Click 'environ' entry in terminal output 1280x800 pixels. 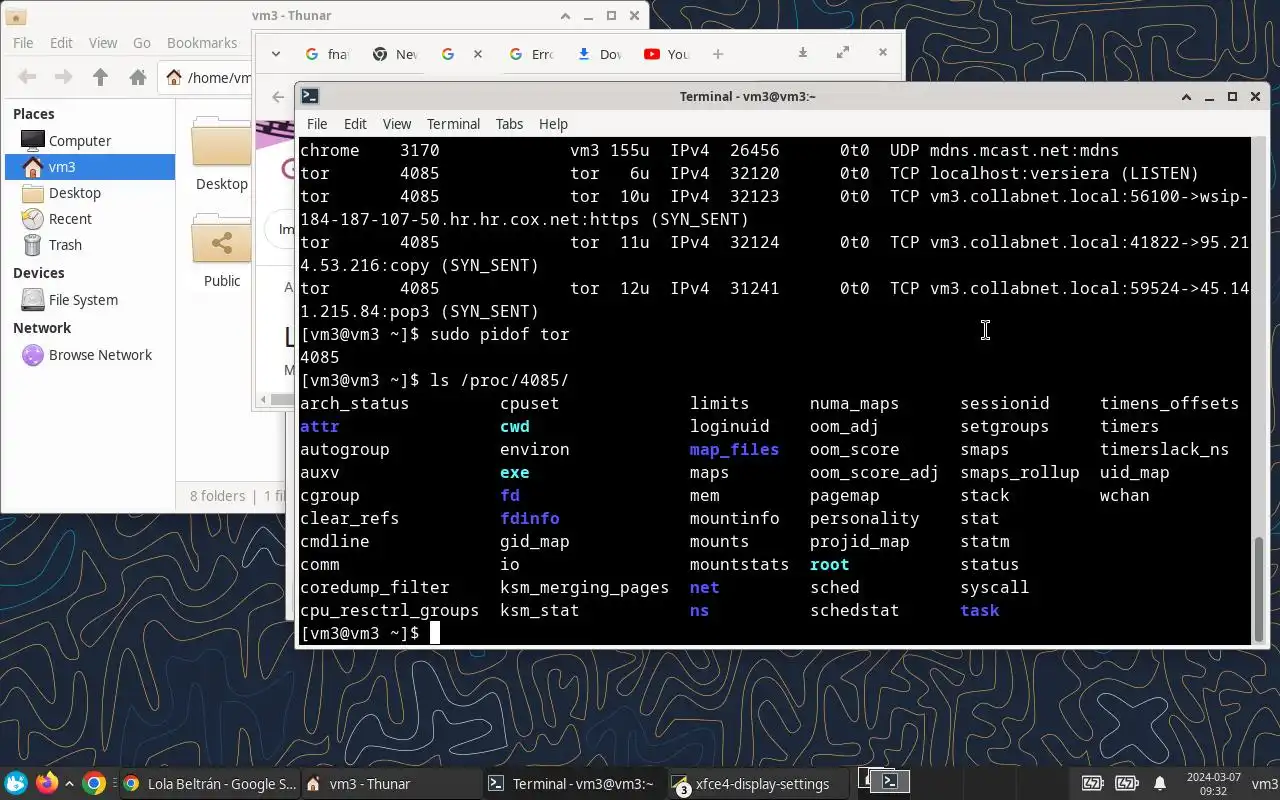pos(534,449)
